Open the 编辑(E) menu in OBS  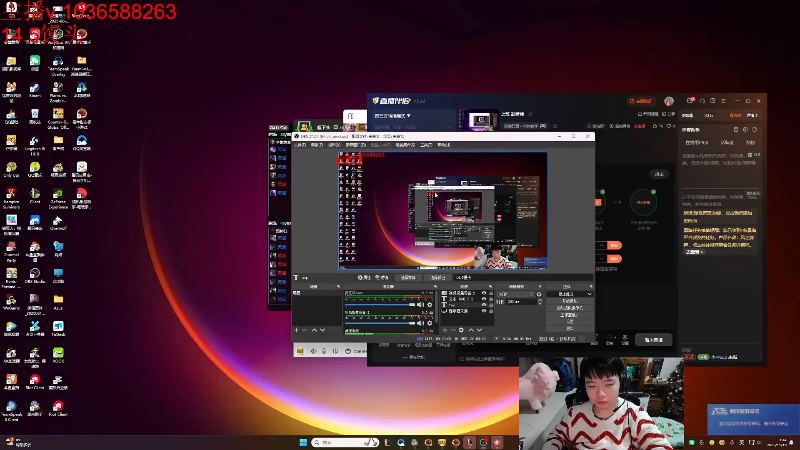click(317, 145)
